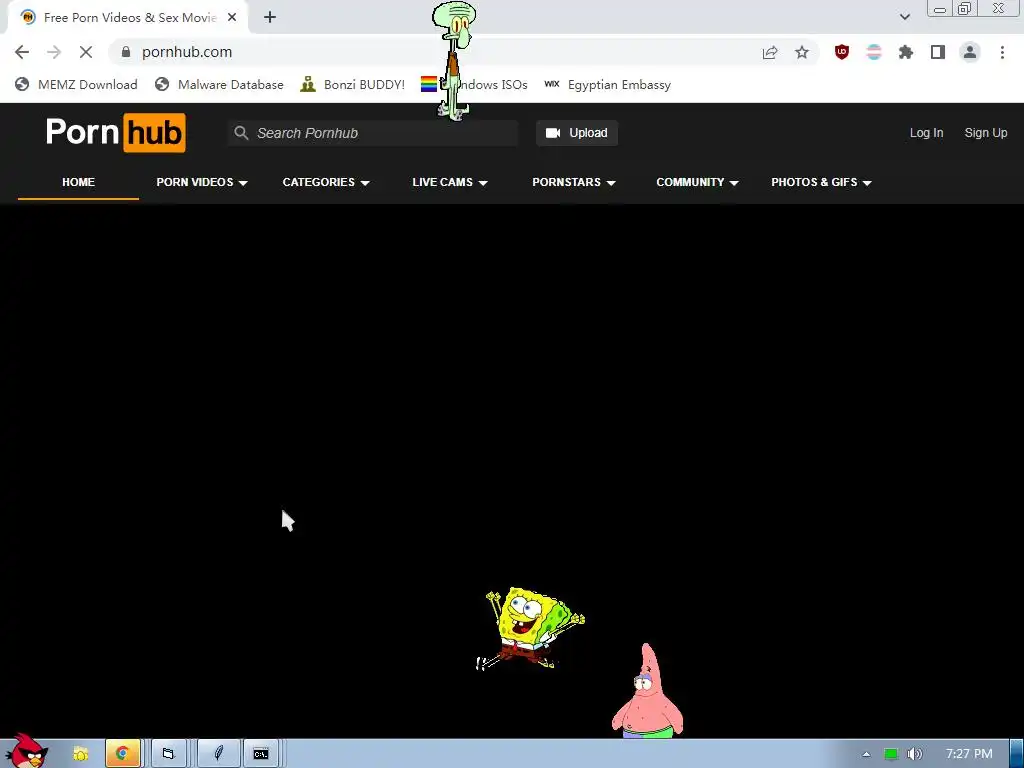
Task: Click the Sign Up link
Action: [985, 133]
